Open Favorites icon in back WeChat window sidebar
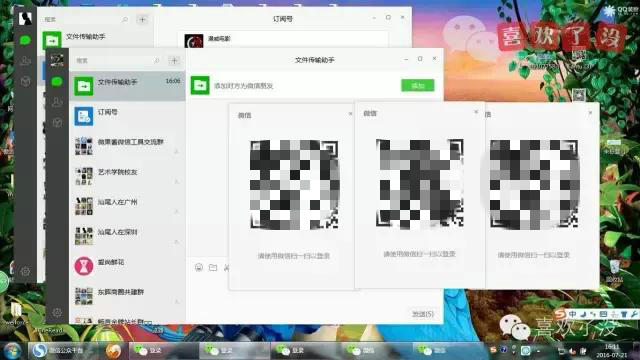 [25, 81]
